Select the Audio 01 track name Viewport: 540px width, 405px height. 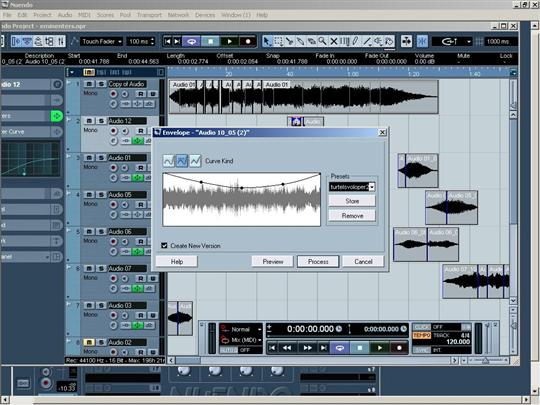[x=127, y=158]
